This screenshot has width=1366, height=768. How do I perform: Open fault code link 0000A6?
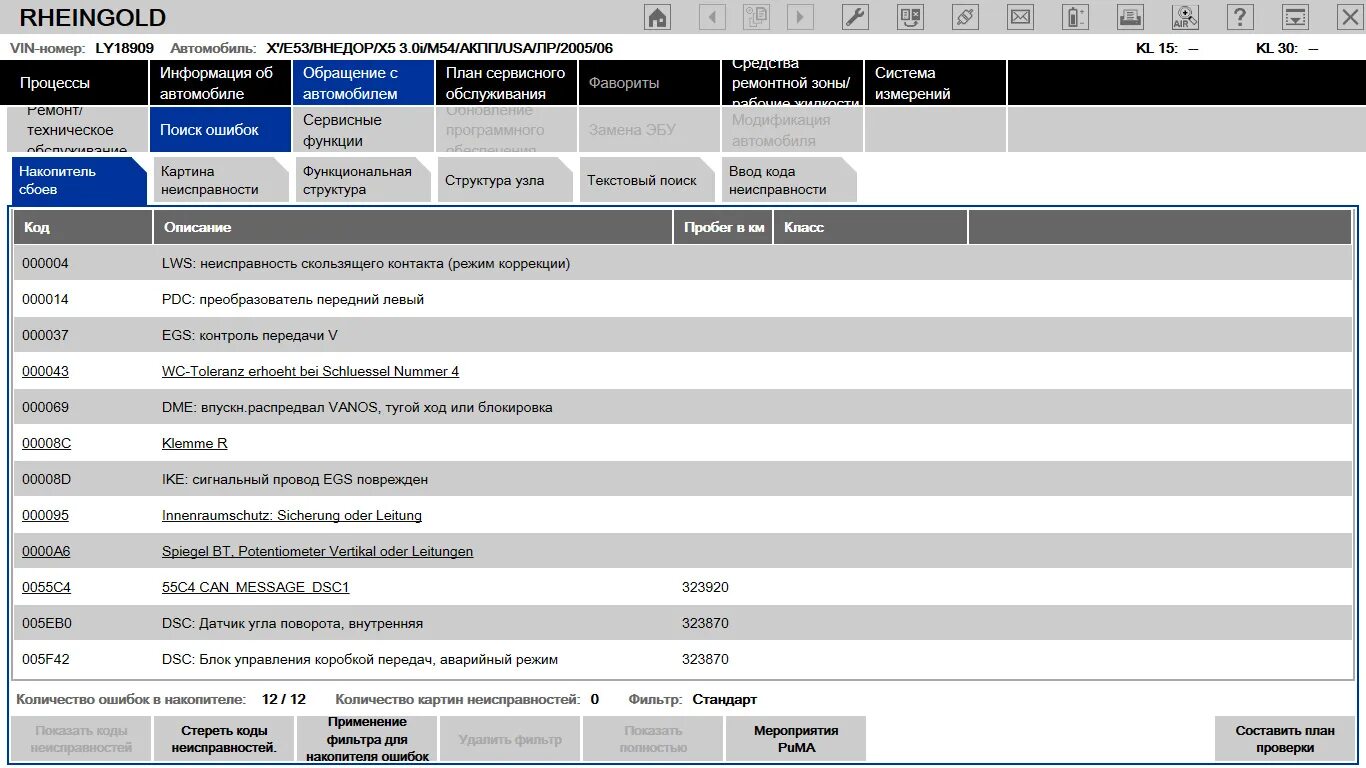pos(46,551)
